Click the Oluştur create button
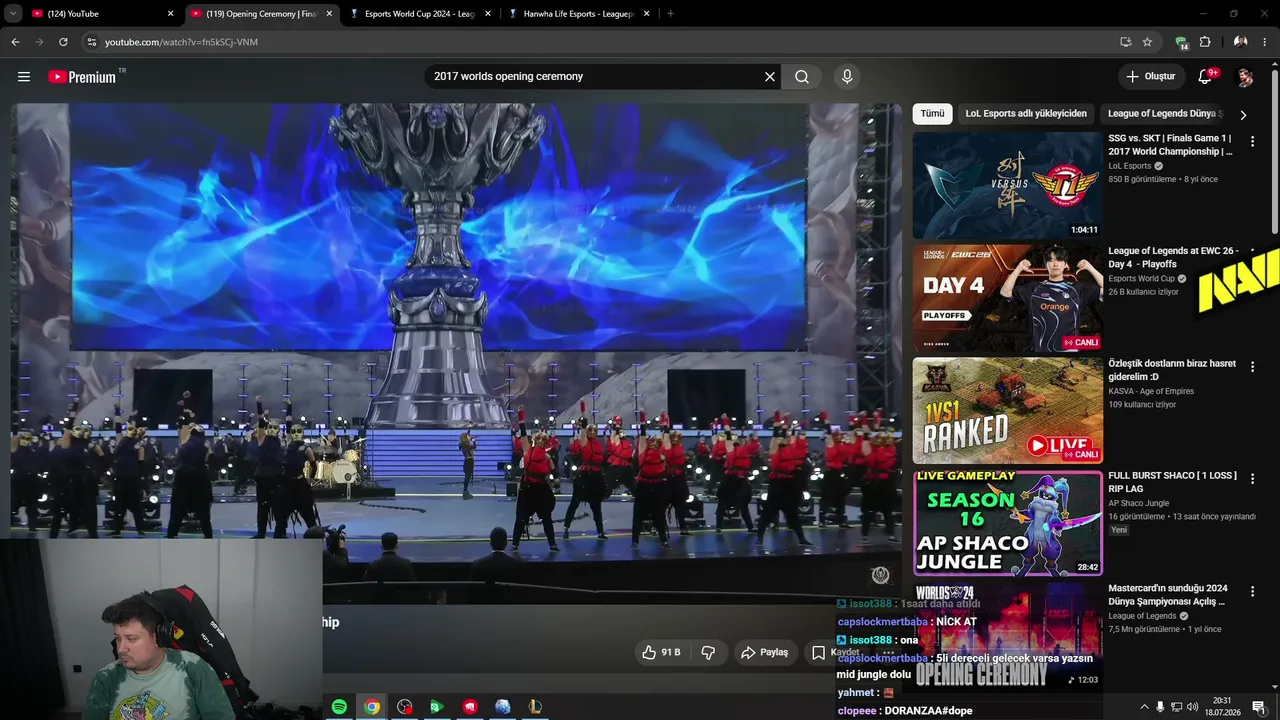Screen dimensions: 1280x720 click(x=1149, y=77)
